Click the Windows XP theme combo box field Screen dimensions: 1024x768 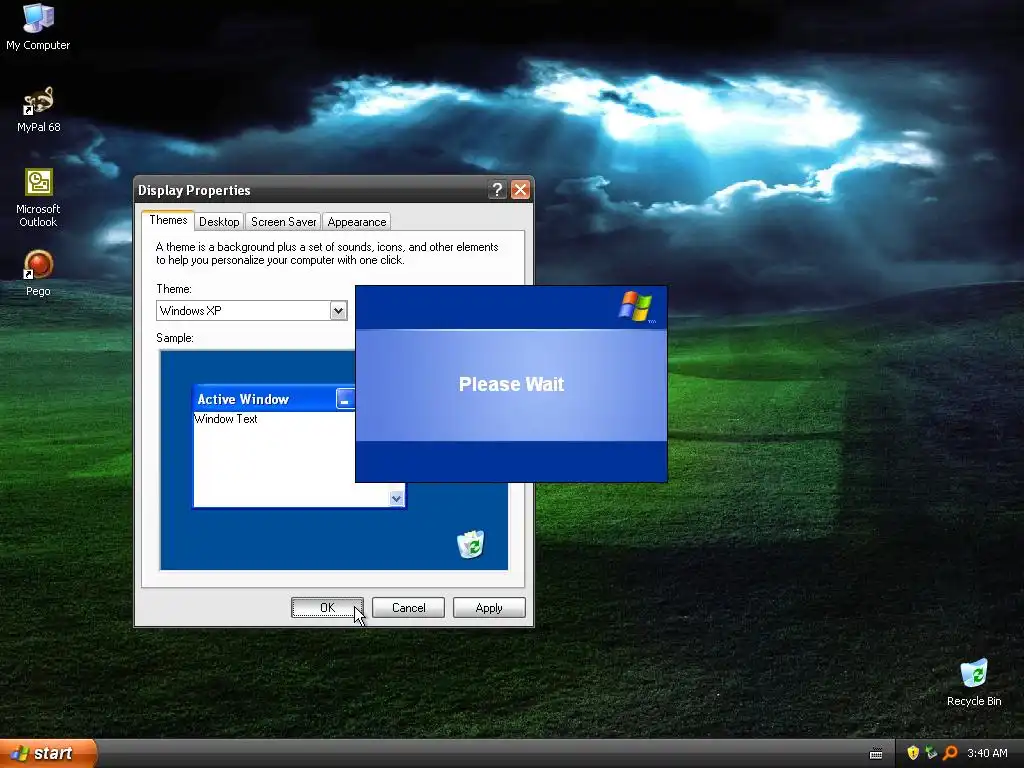point(251,310)
